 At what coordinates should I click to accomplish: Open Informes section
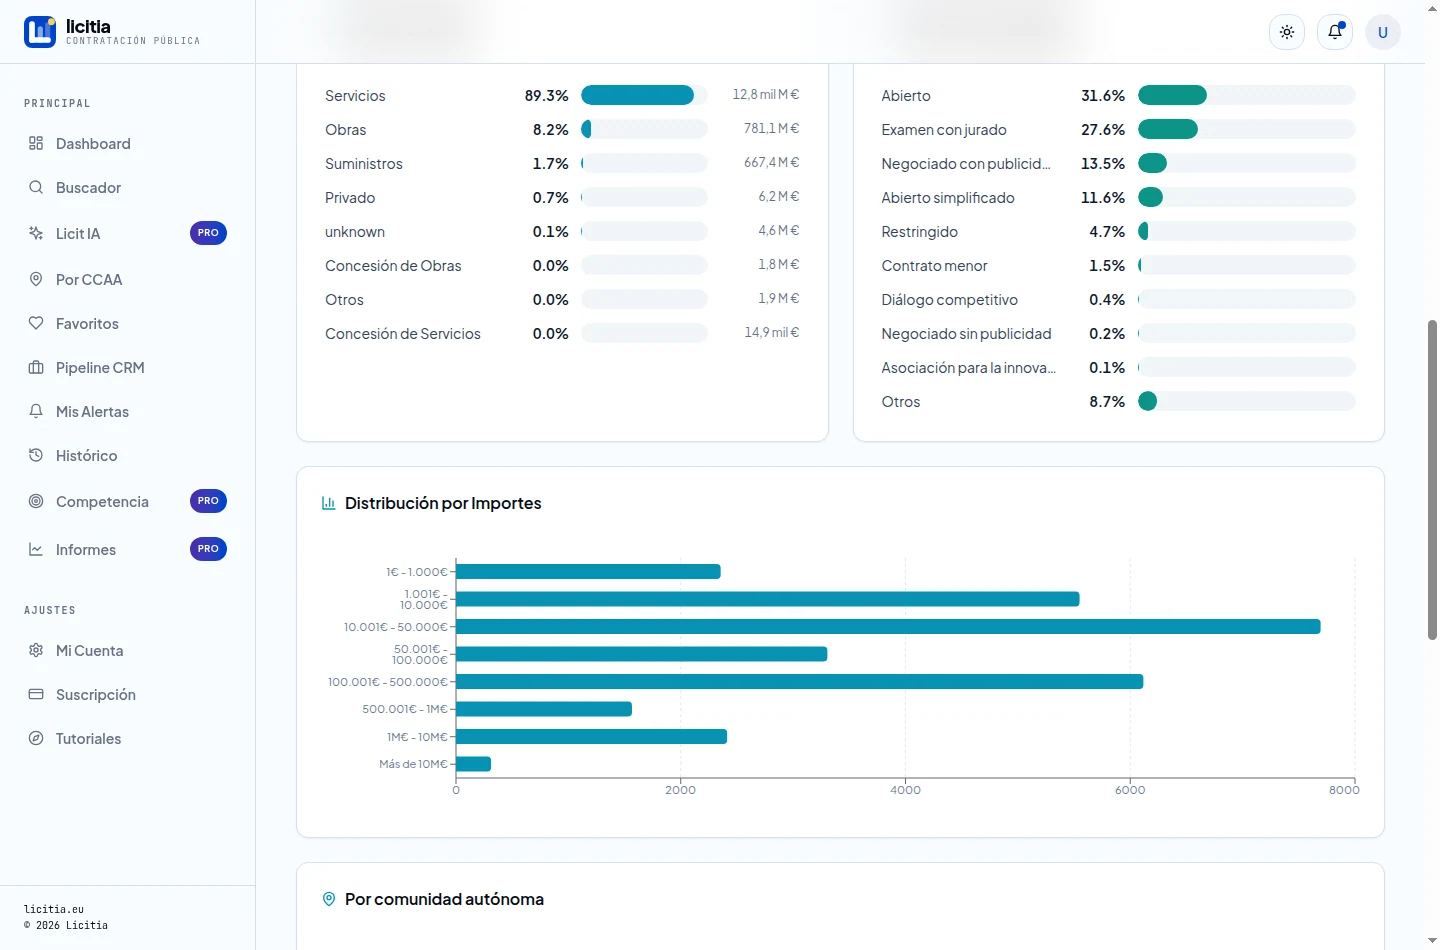(x=128, y=549)
